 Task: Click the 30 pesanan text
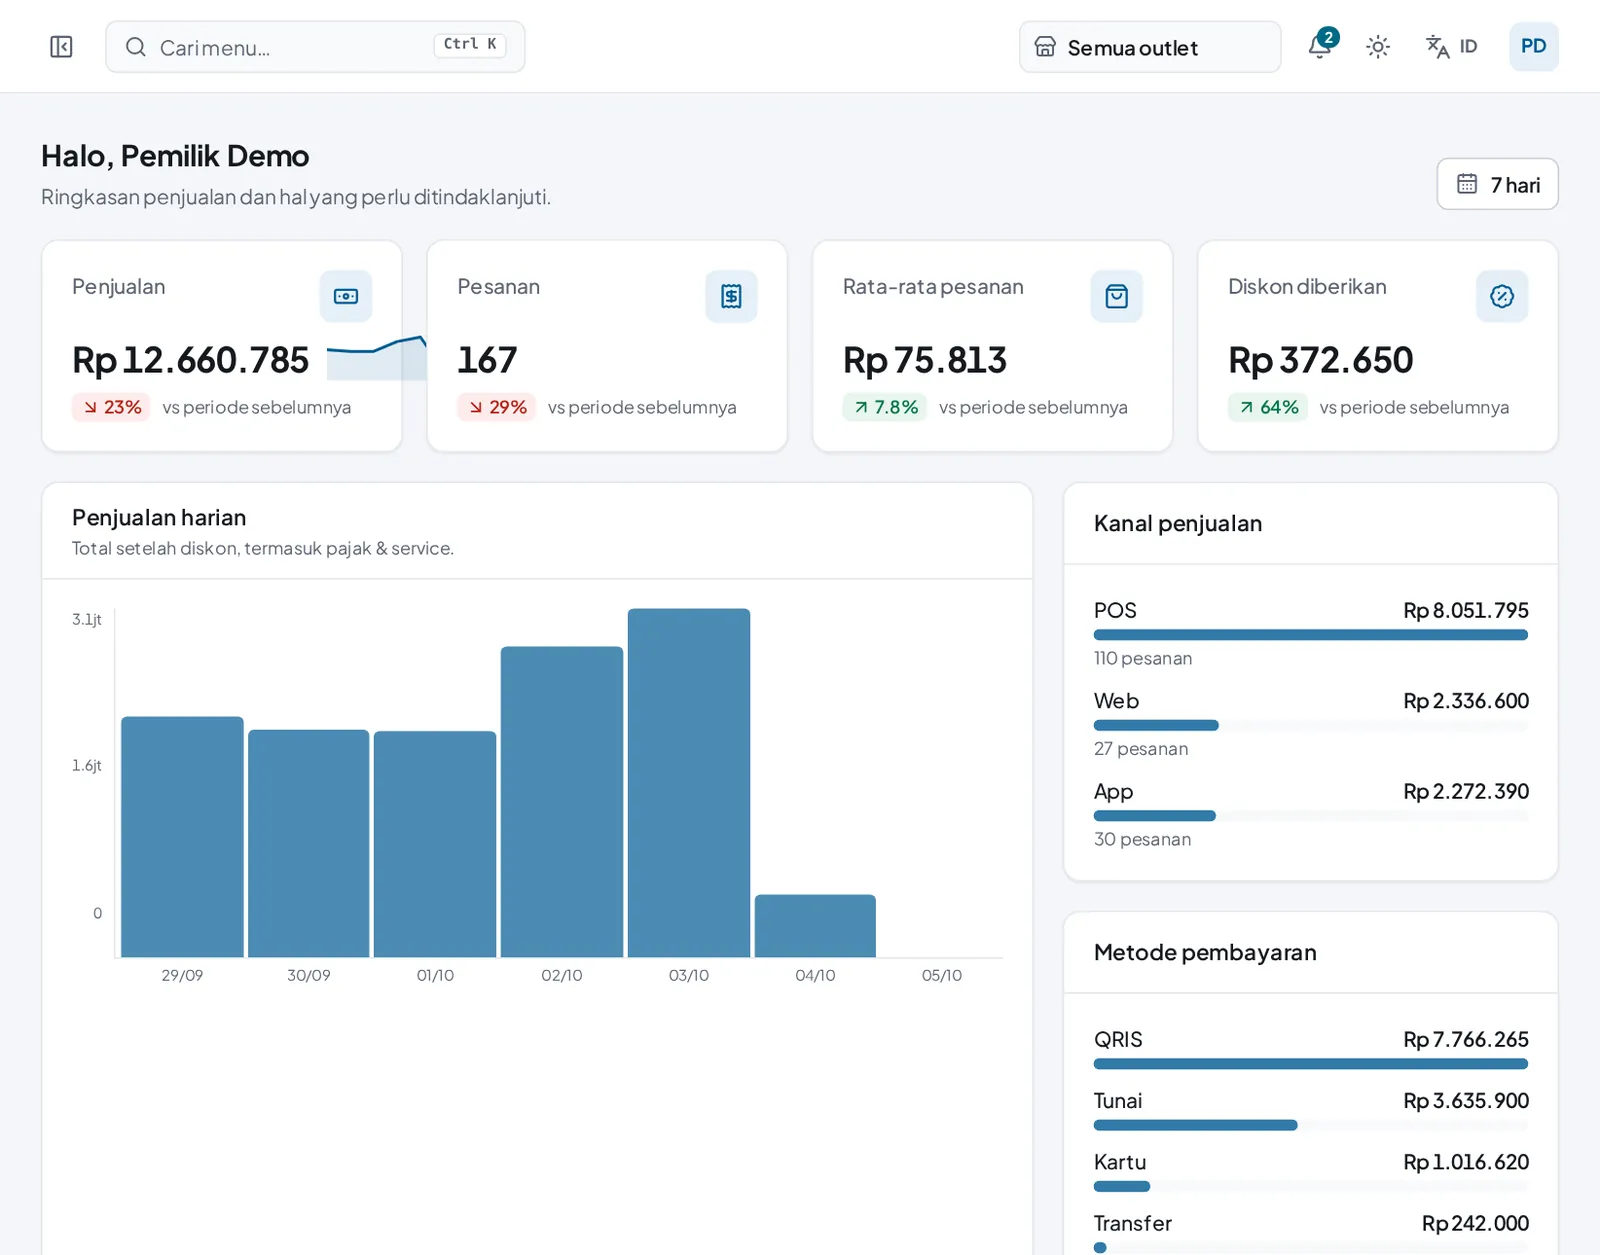coord(1143,839)
